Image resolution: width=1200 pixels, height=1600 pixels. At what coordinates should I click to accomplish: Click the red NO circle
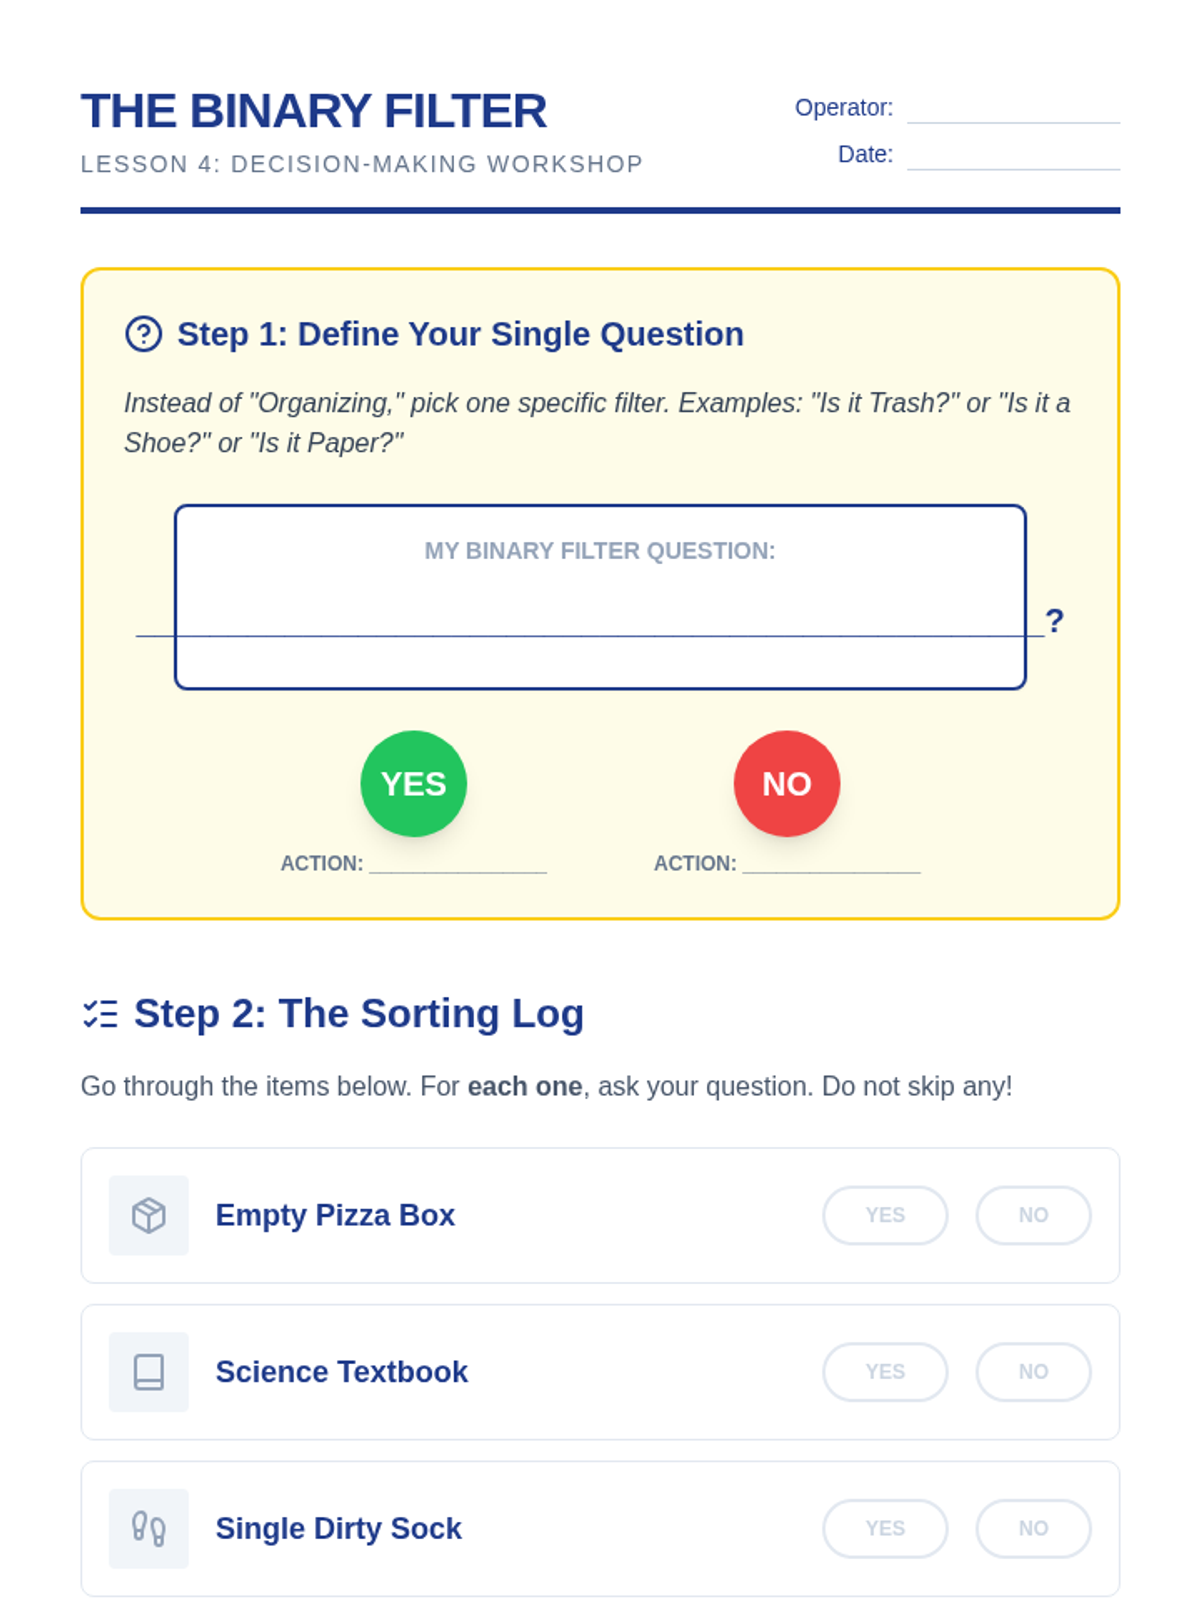pyautogui.click(x=787, y=784)
